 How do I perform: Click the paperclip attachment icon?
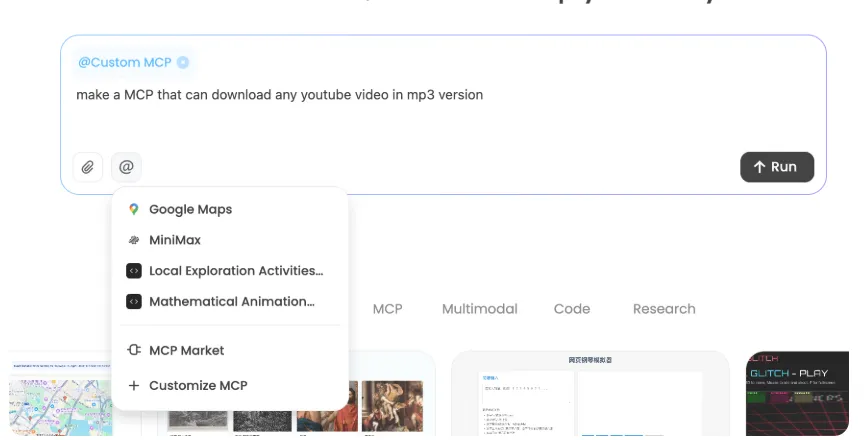coord(88,167)
